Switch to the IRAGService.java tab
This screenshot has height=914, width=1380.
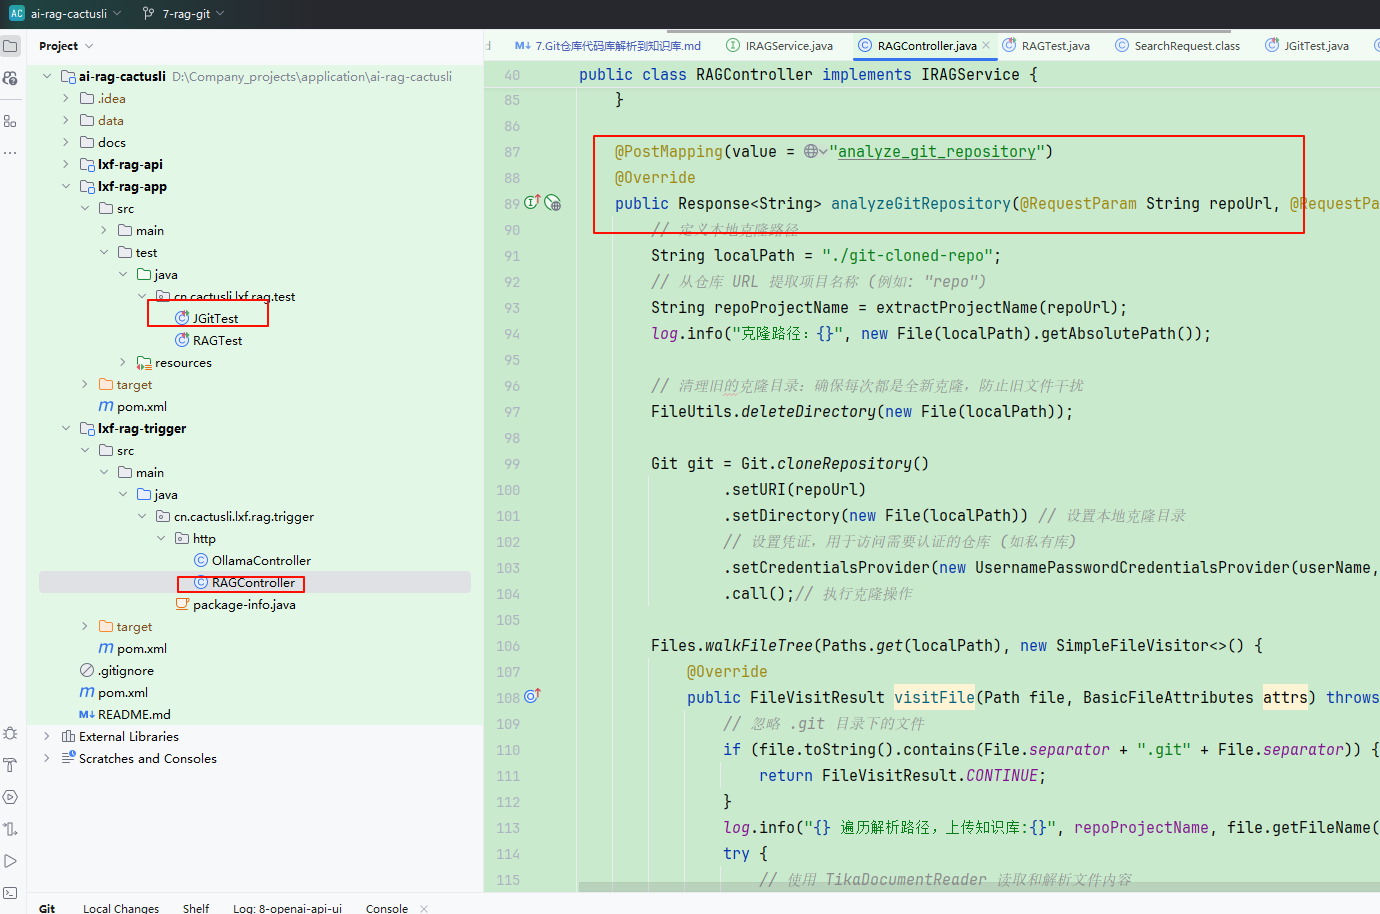[779, 45]
